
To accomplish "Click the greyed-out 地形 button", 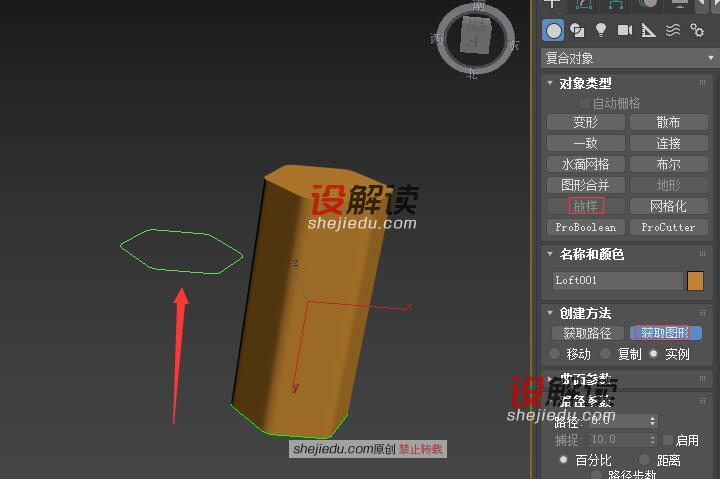I will tap(668, 185).
